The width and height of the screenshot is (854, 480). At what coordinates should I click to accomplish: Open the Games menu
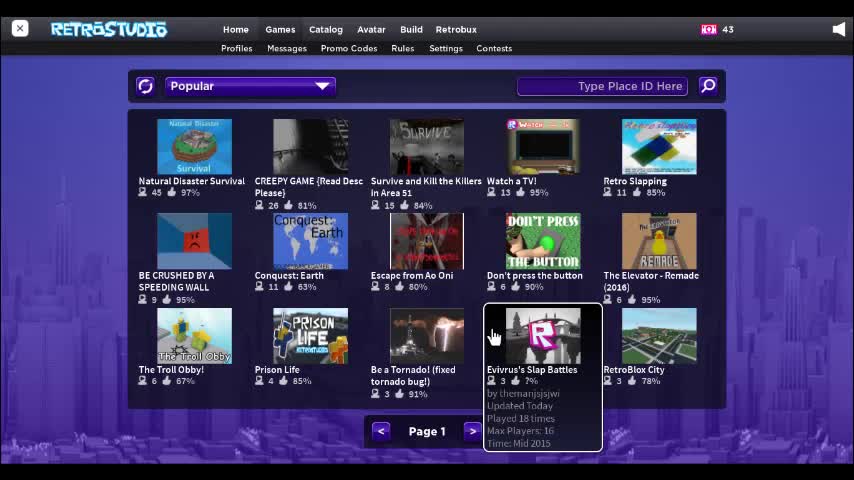pos(280,29)
